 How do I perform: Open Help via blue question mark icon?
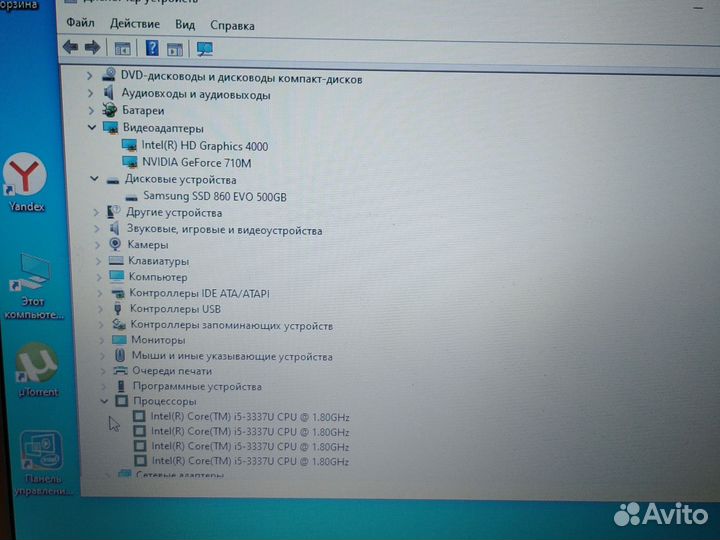(152, 48)
